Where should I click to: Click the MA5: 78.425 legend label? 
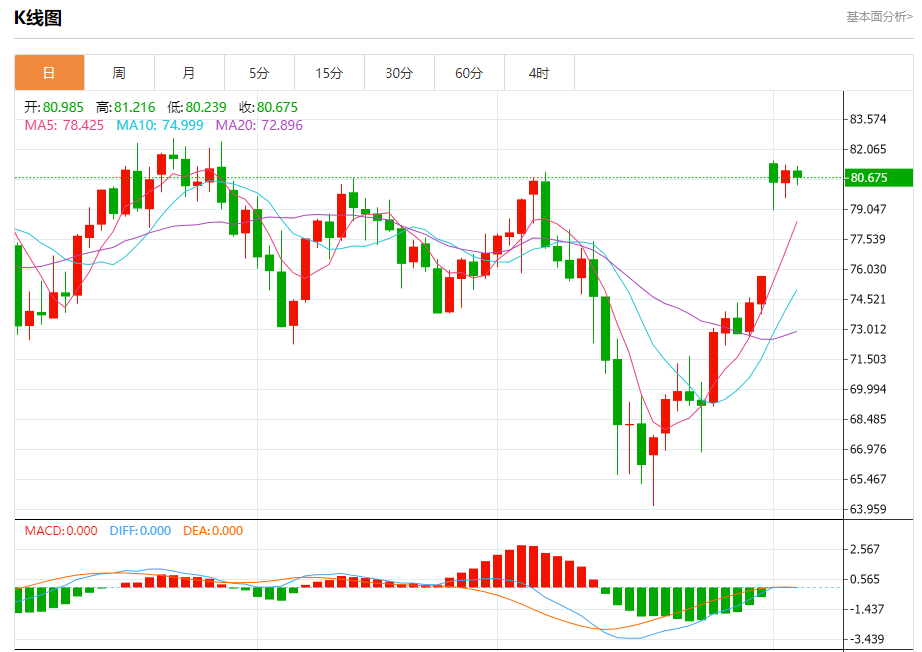pyautogui.click(x=64, y=125)
